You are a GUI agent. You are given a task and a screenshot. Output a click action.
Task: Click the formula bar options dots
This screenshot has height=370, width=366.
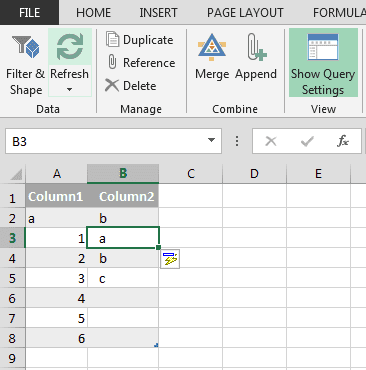tap(237, 141)
